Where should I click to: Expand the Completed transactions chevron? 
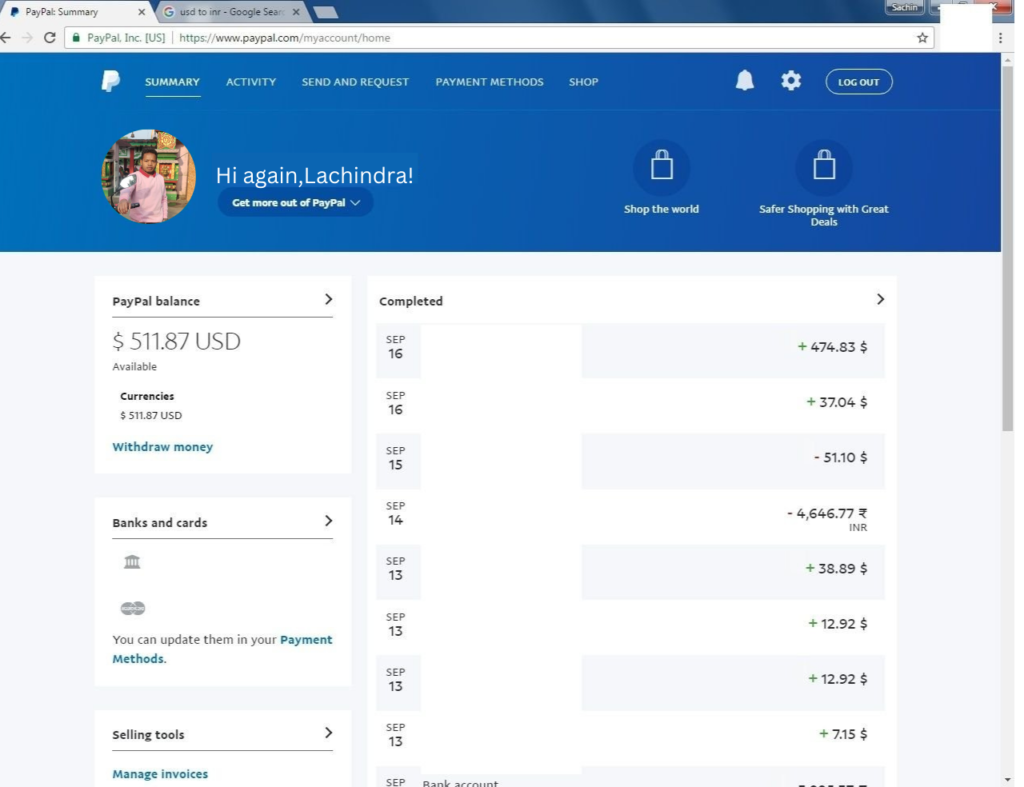880,299
